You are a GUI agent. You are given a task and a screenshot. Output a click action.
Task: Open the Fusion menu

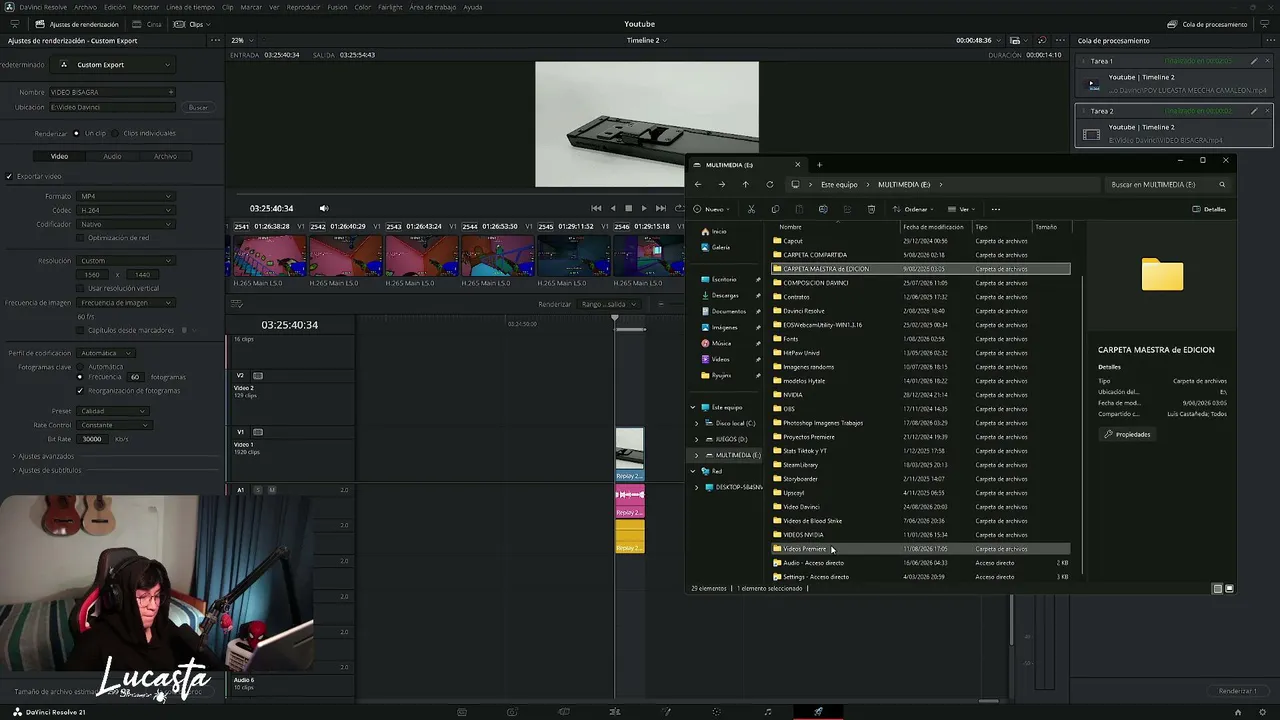[x=337, y=7]
